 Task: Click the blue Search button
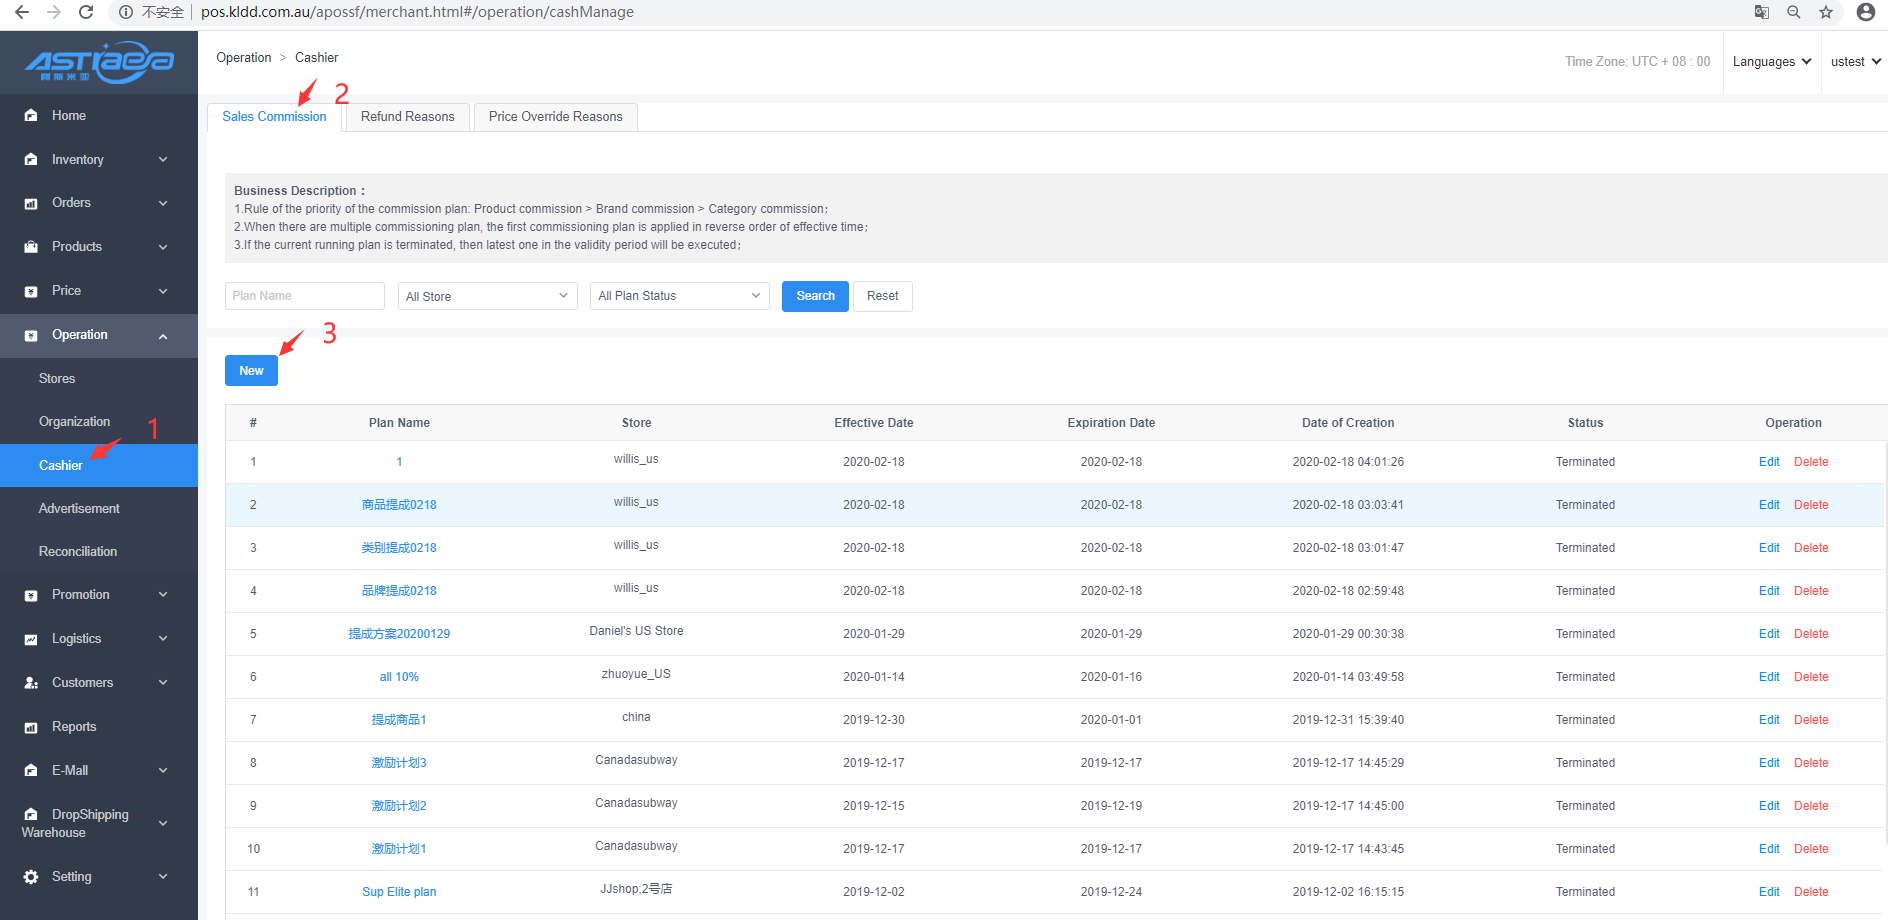(x=815, y=296)
